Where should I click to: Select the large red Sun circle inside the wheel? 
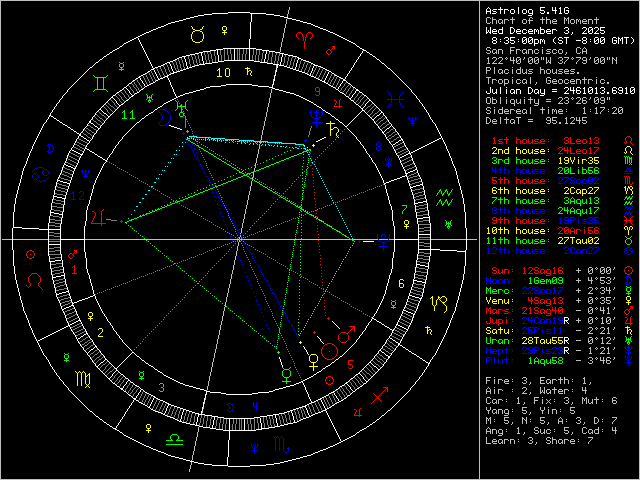329,351
